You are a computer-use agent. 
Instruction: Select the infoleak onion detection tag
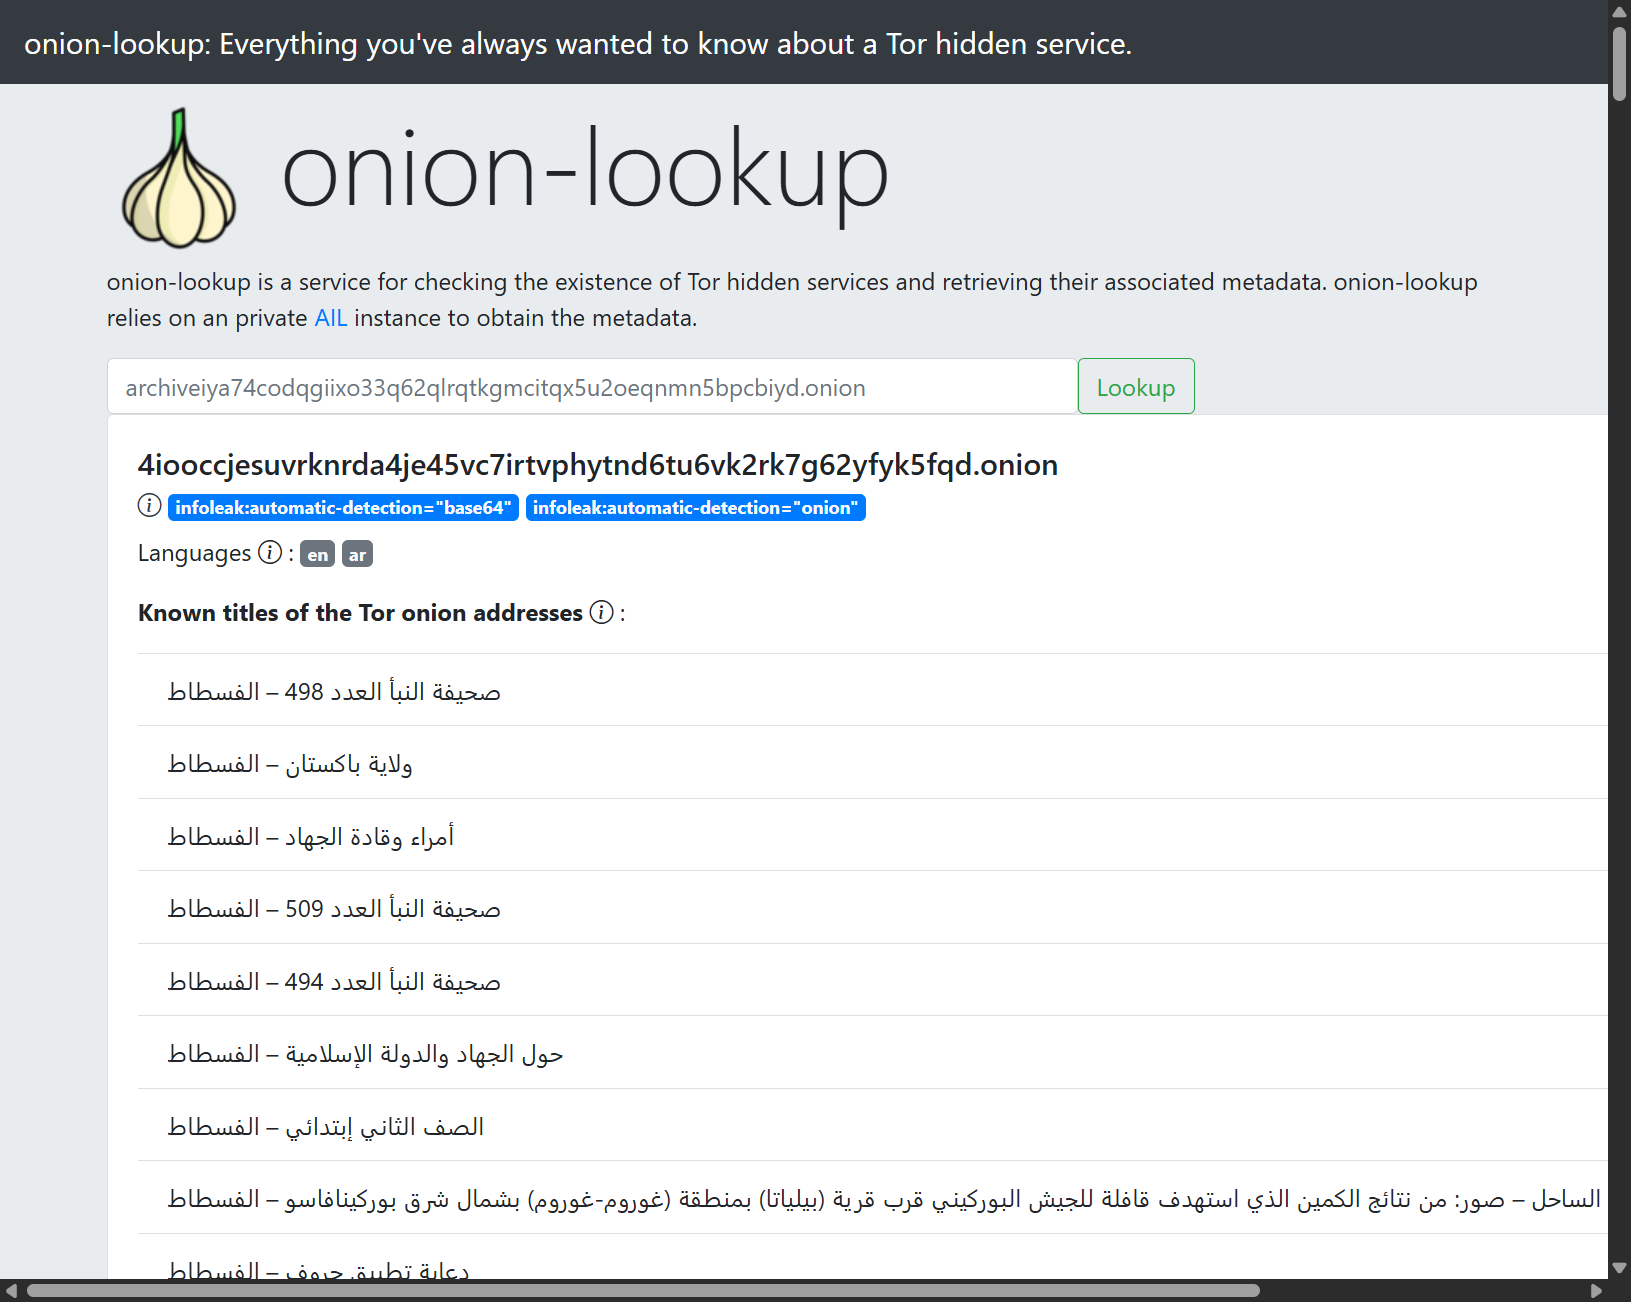695,508
